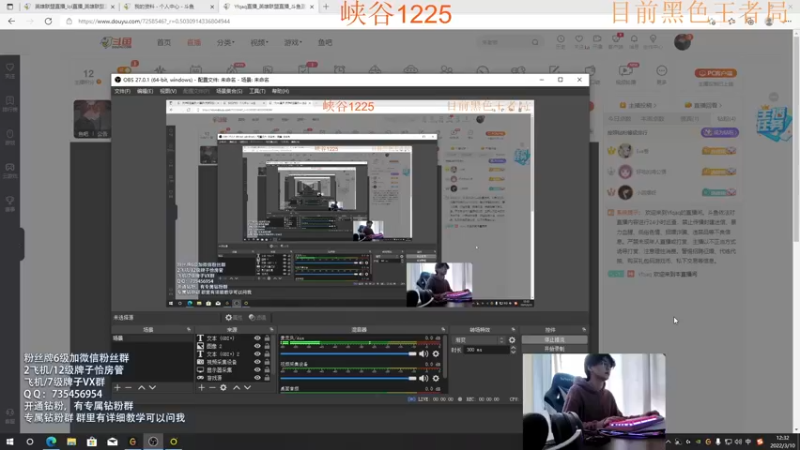Open OBS 编辑(E) menu

[x=145, y=91]
